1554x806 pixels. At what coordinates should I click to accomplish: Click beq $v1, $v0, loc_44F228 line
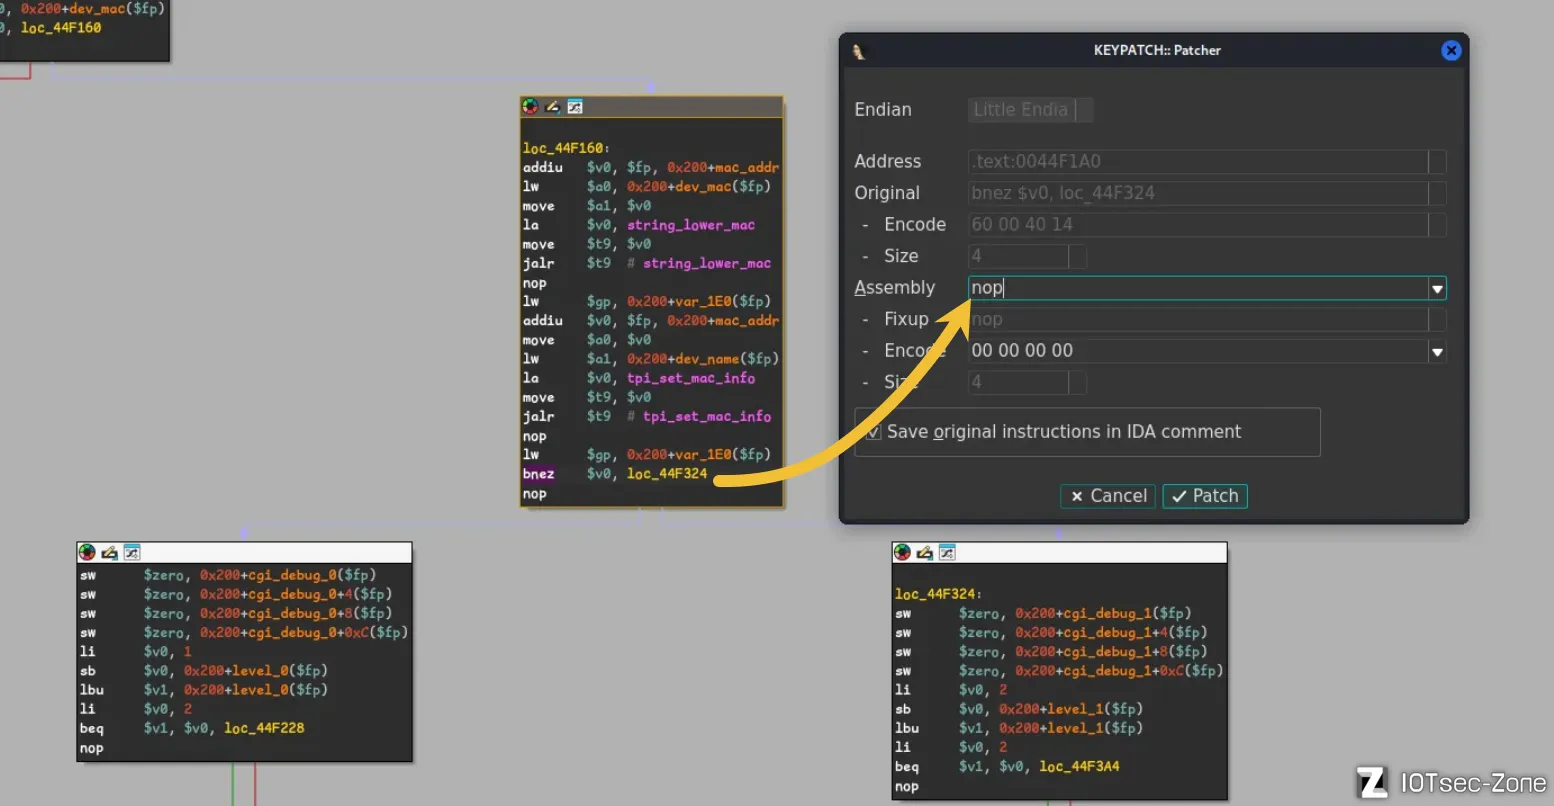[x=192, y=728]
